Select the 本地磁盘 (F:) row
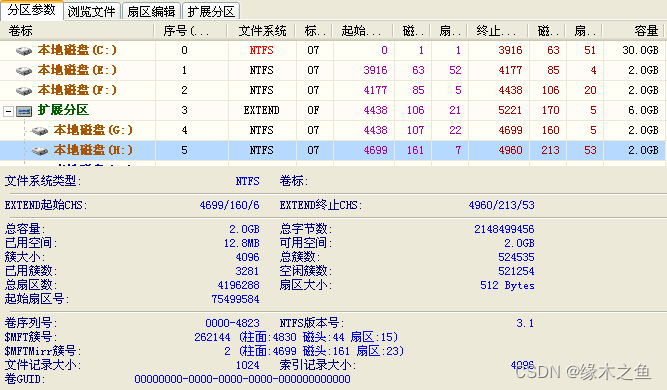This screenshot has width=667, height=390. 333,90
